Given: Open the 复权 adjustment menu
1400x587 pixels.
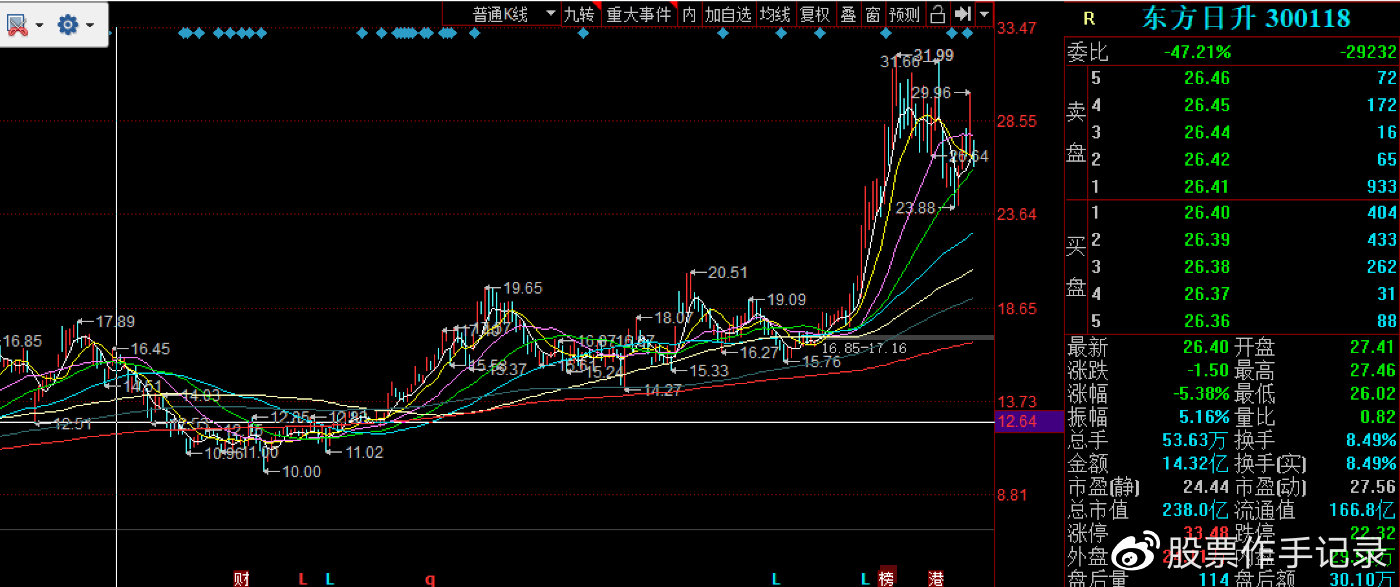Looking at the screenshot, I should 815,14.
